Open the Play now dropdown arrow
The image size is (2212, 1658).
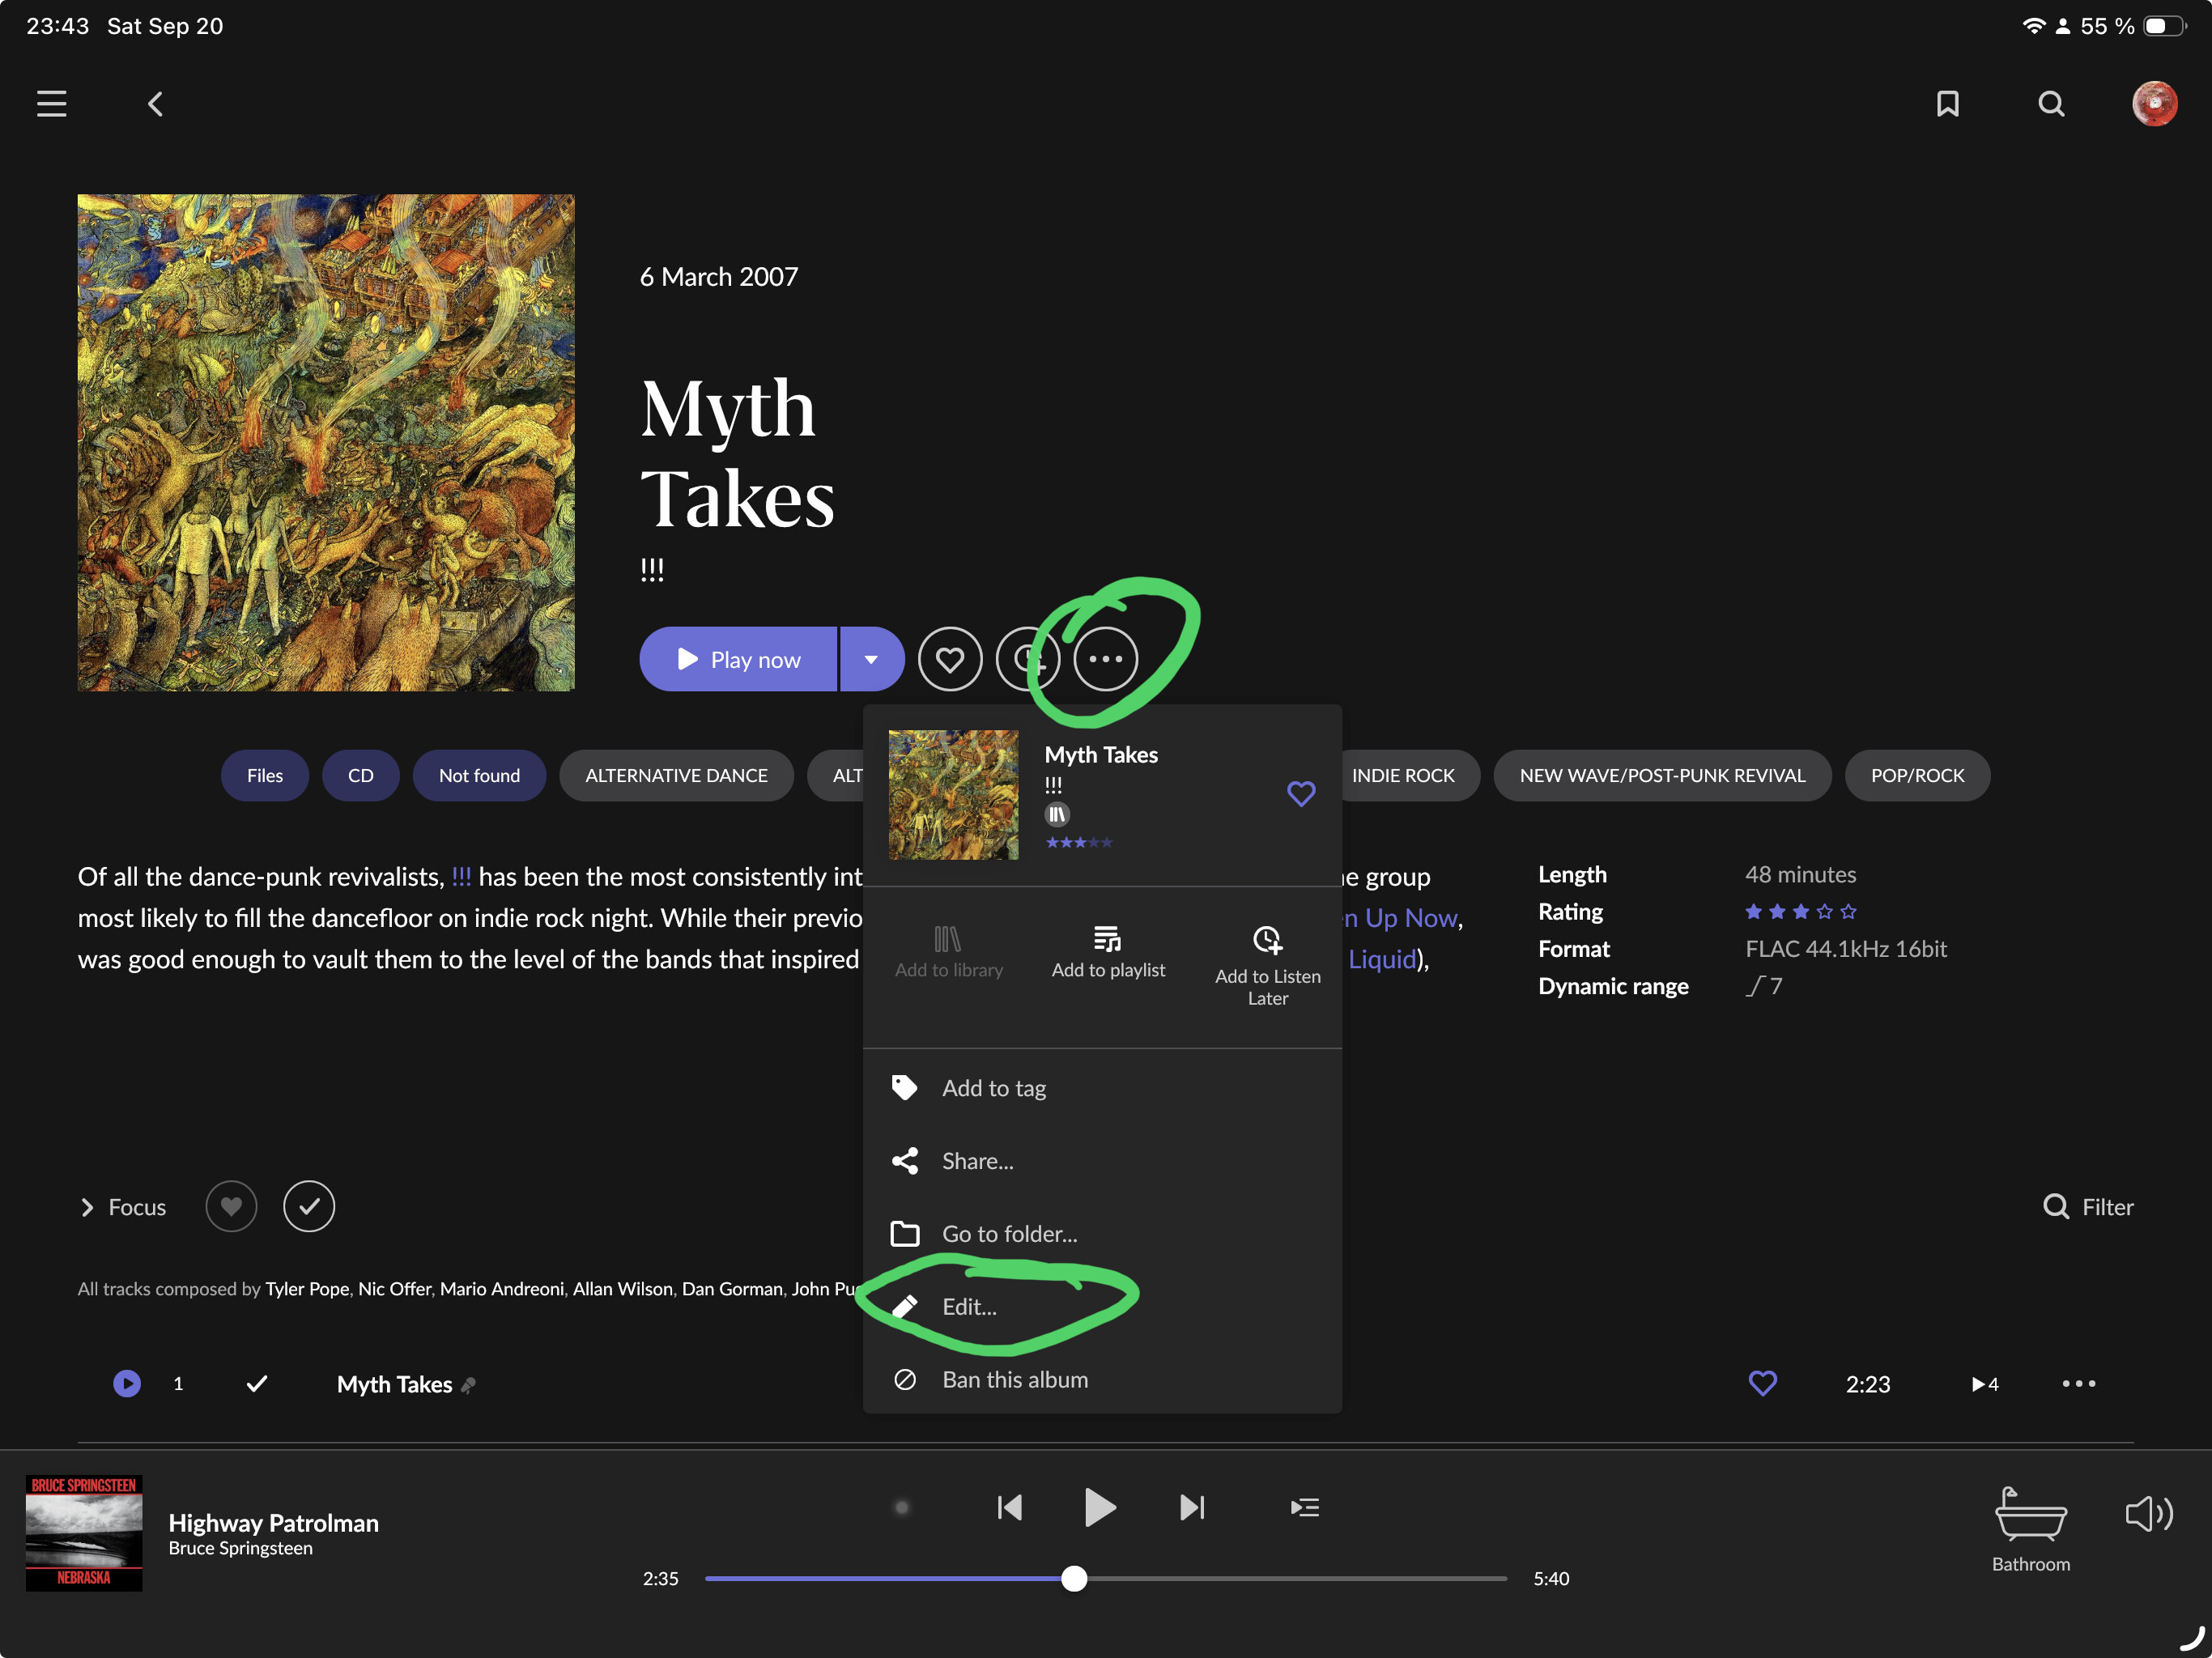click(871, 659)
